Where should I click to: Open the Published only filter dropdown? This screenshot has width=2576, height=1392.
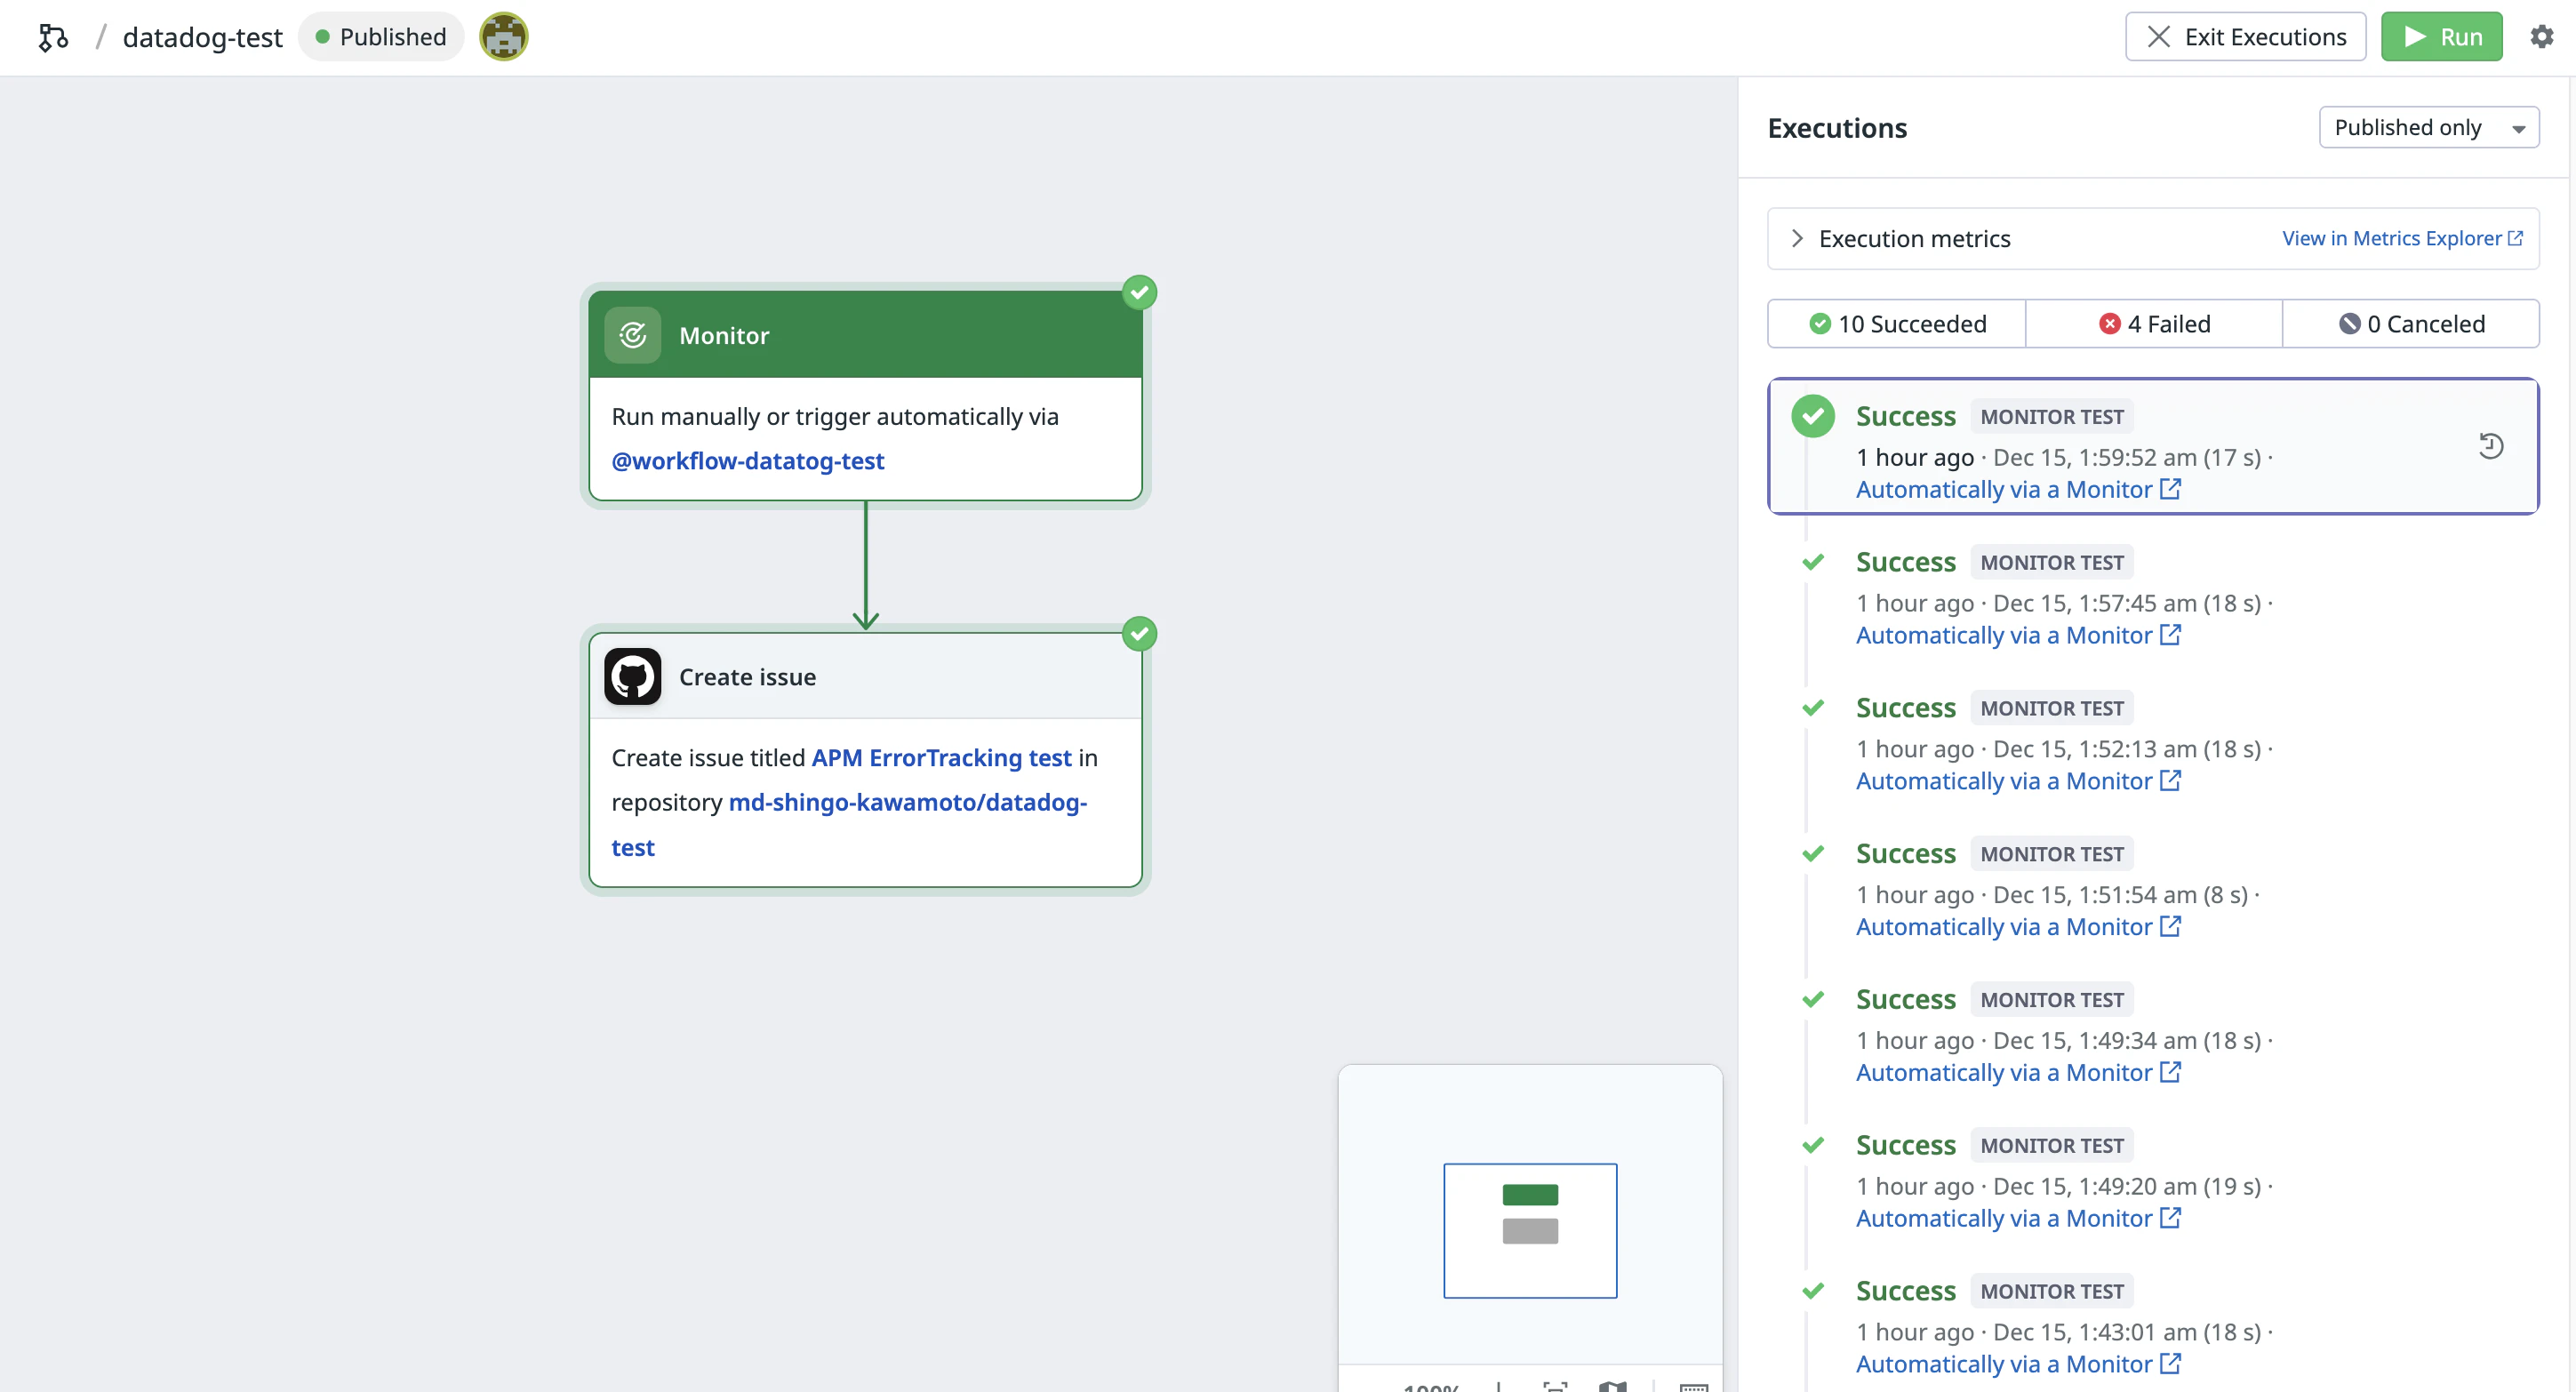[x=2428, y=128]
